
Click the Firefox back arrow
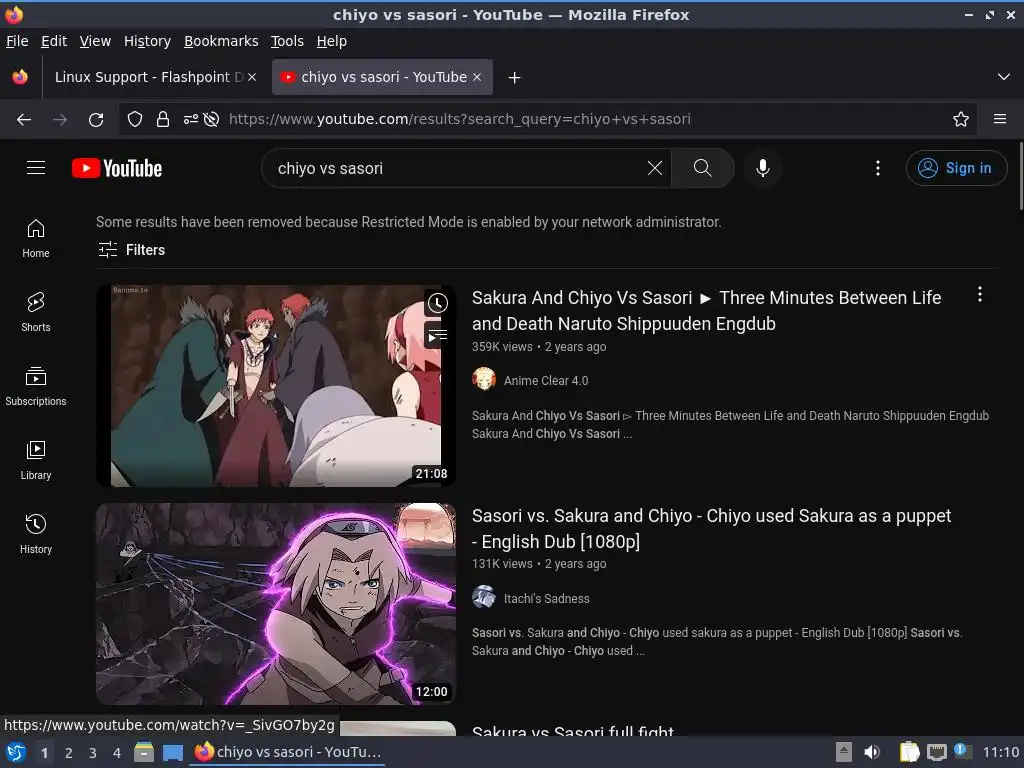point(24,119)
